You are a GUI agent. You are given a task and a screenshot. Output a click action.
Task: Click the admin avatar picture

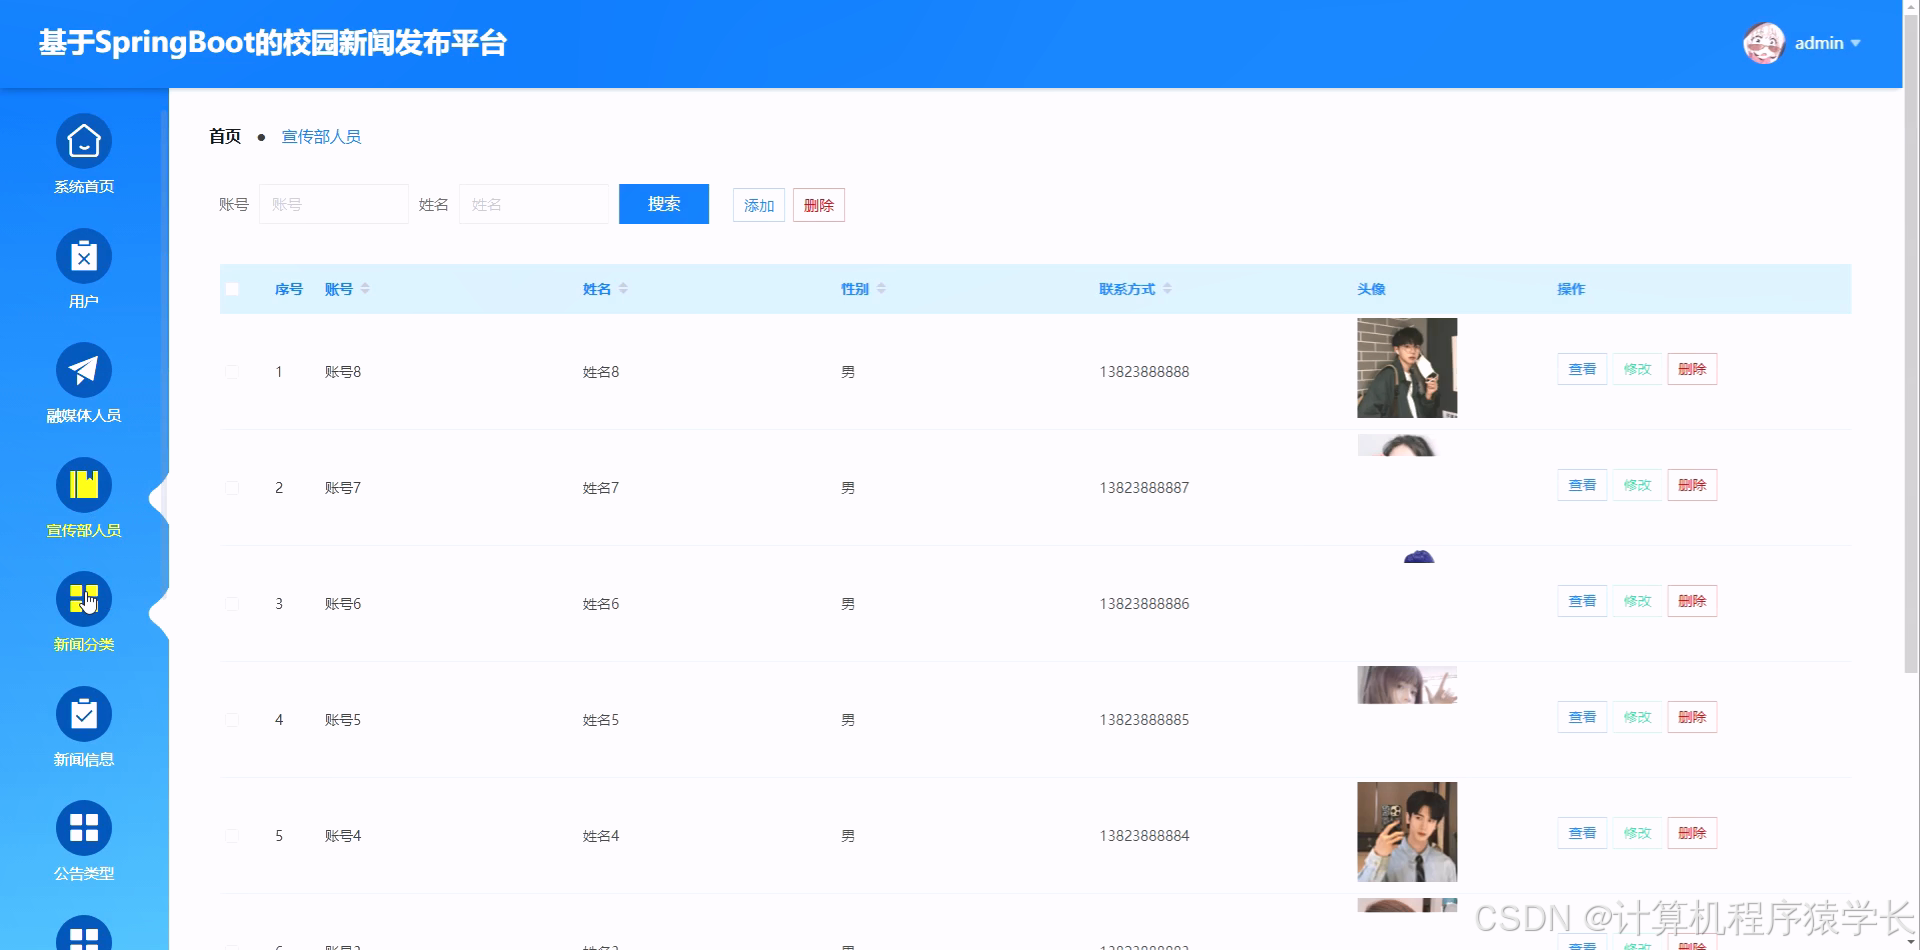(x=1764, y=43)
